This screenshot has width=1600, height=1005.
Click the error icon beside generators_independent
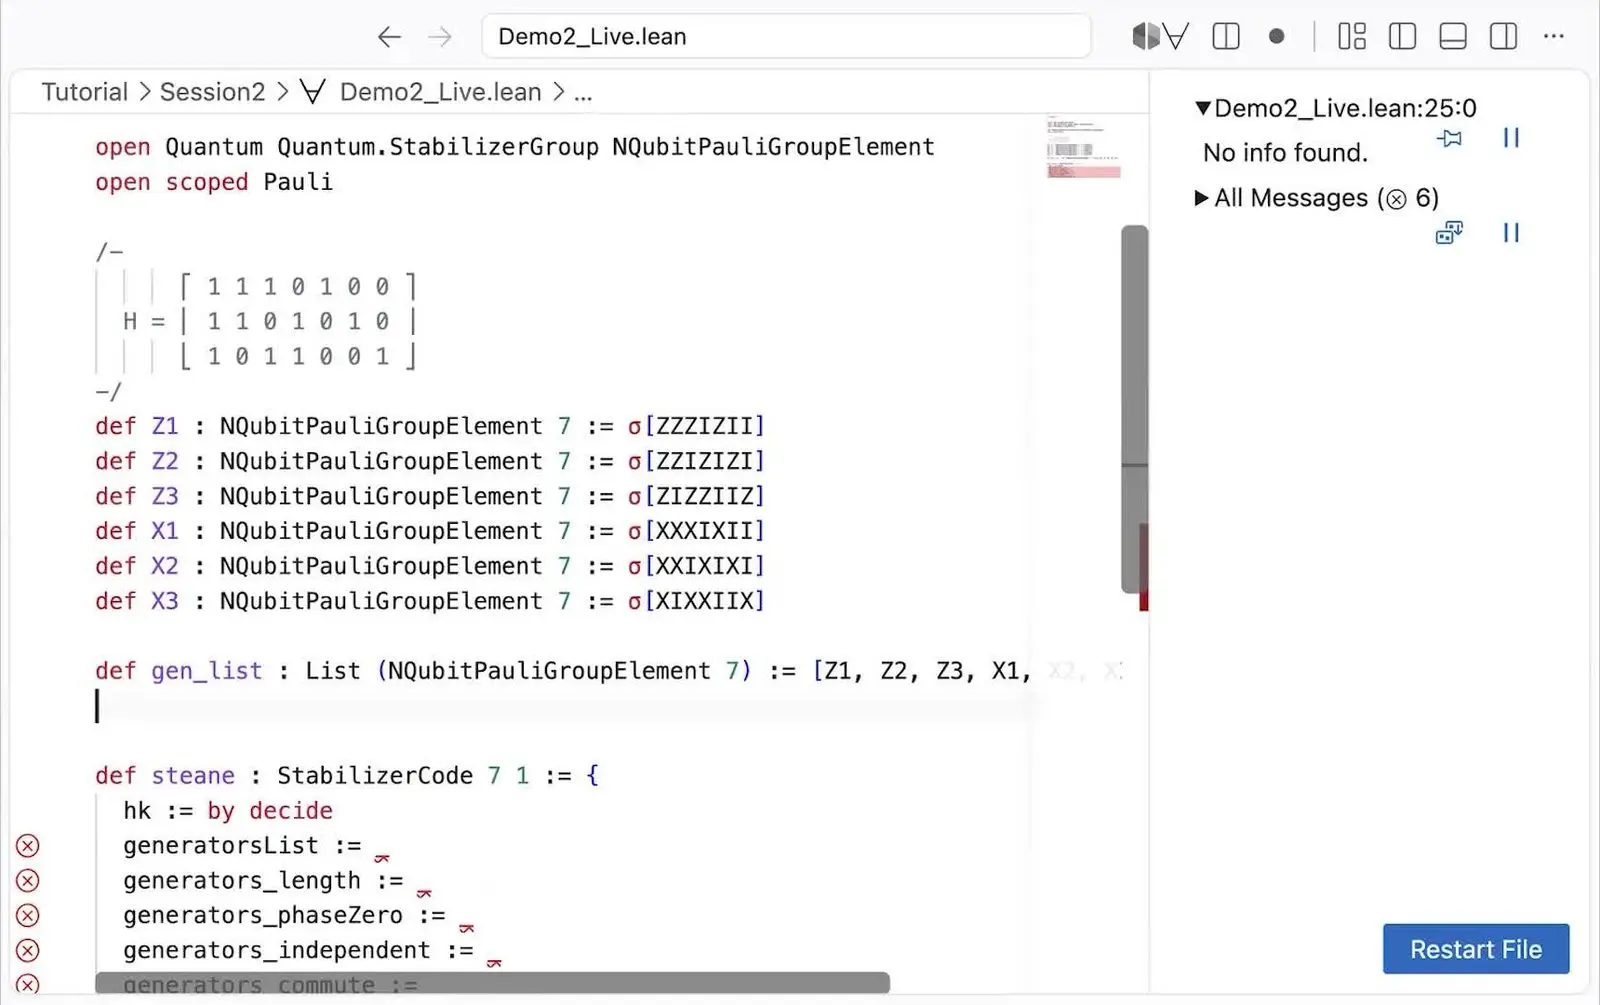click(x=28, y=951)
